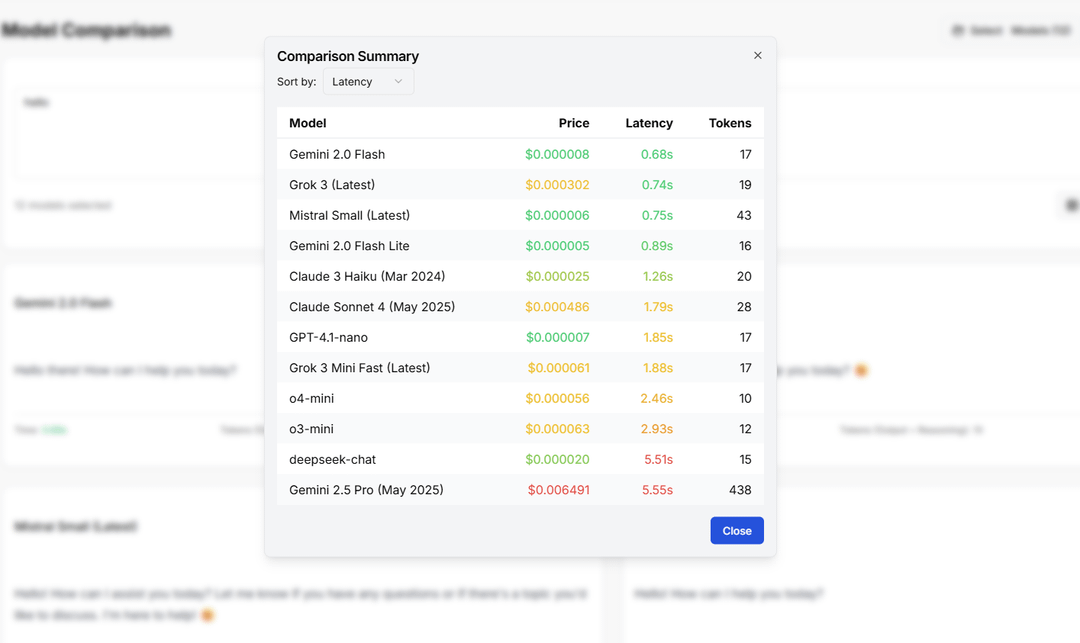Open the Sort by Latency dropdown
The width and height of the screenshot is (1080, 643).
pos(368,81)
